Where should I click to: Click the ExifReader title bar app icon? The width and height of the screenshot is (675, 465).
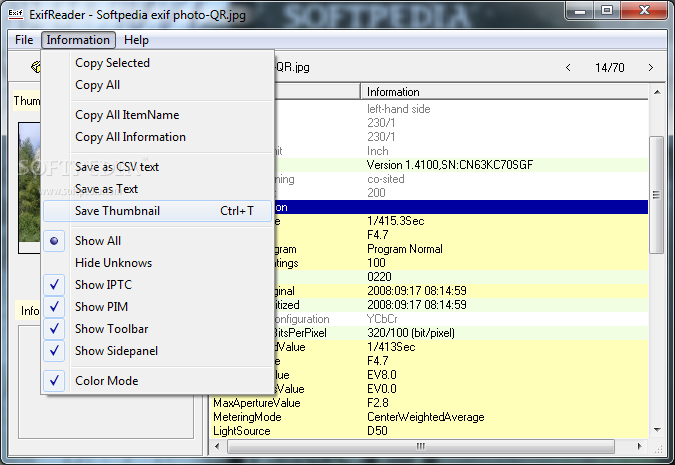point(16,14)
